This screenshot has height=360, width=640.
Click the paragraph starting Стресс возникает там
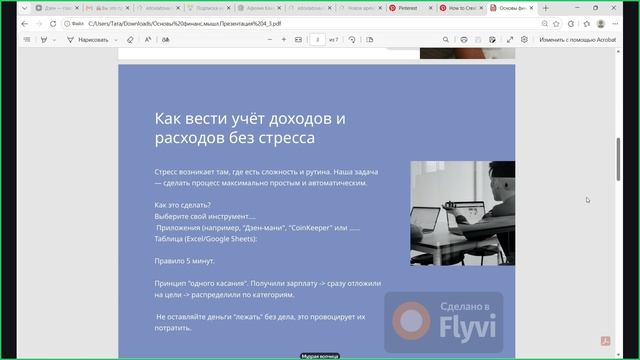tap(266, 178)
